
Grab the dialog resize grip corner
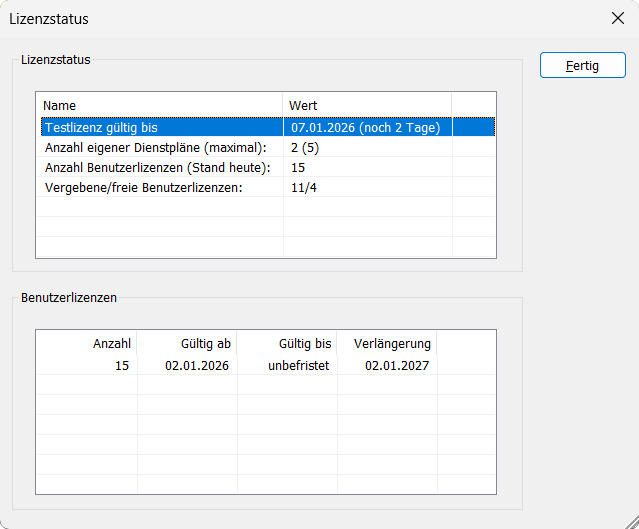[x=632, y=522]
